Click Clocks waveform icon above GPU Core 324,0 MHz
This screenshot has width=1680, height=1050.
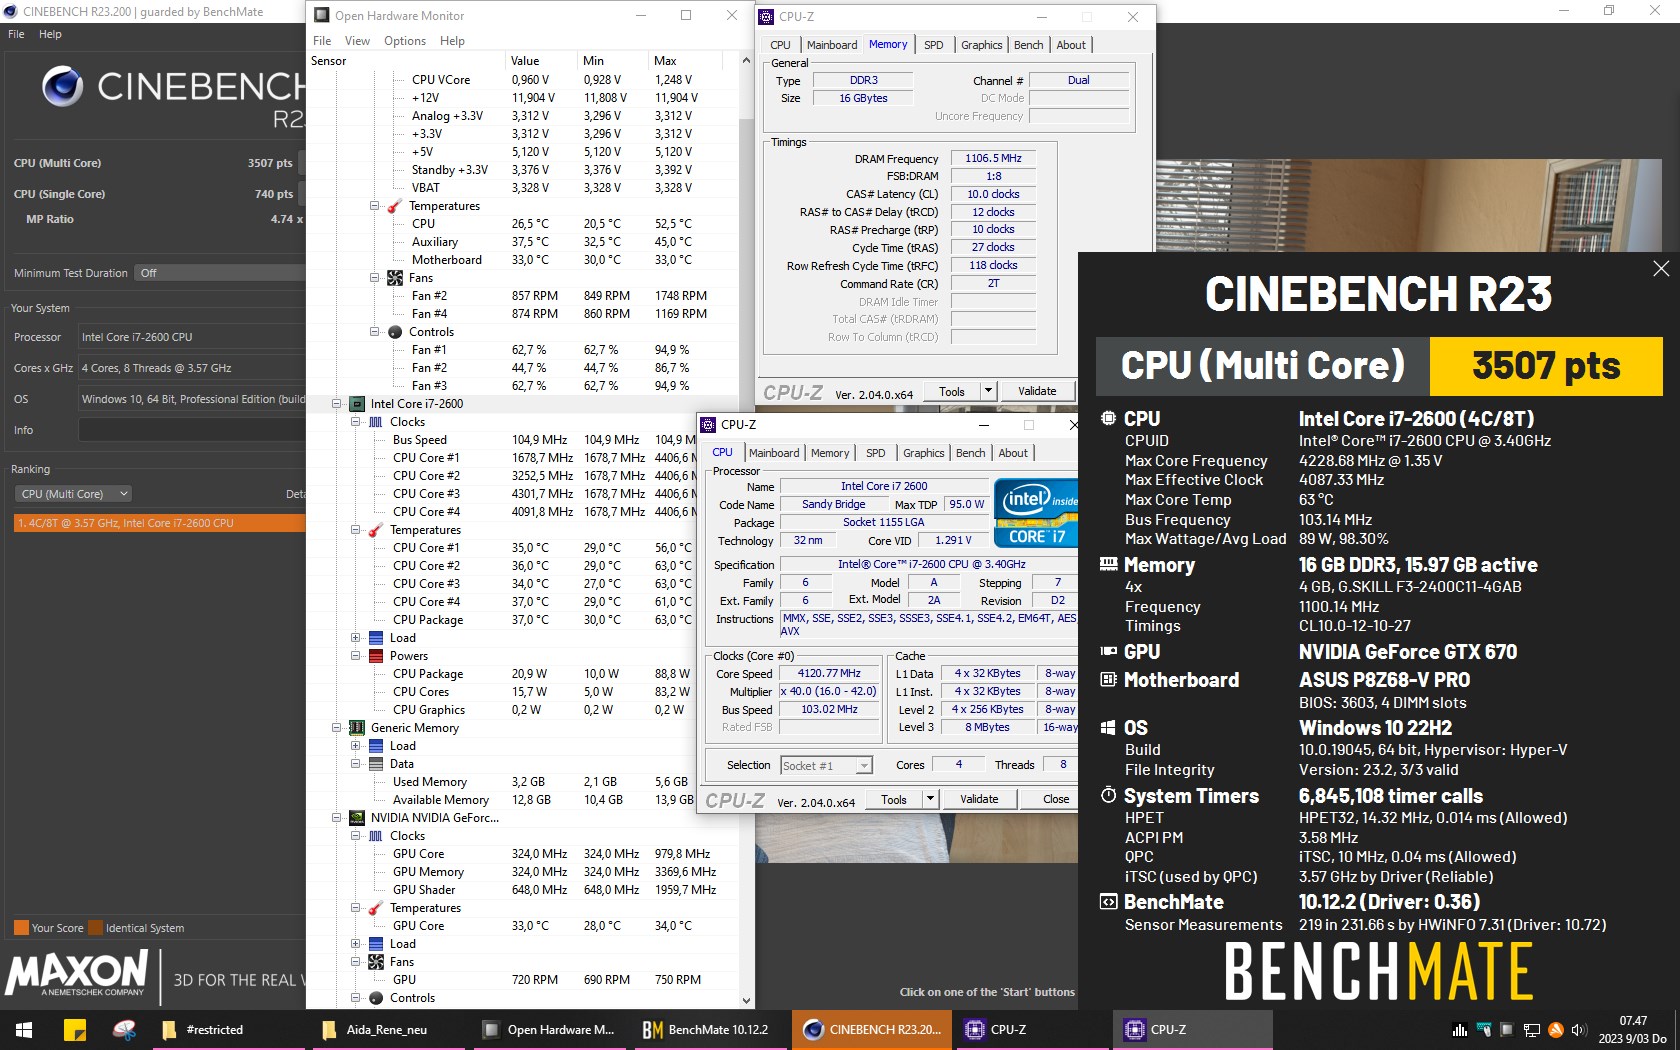click(376, 836)
